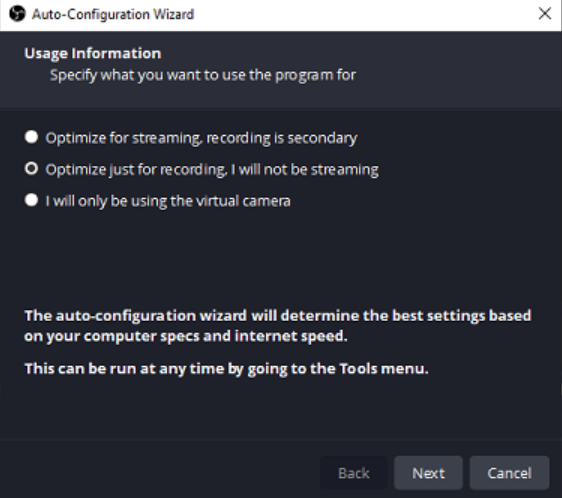Image resolution: width=562 pixels, height=498 pixels.
Task: Click the disabled Back button
Action: (354, 473)
